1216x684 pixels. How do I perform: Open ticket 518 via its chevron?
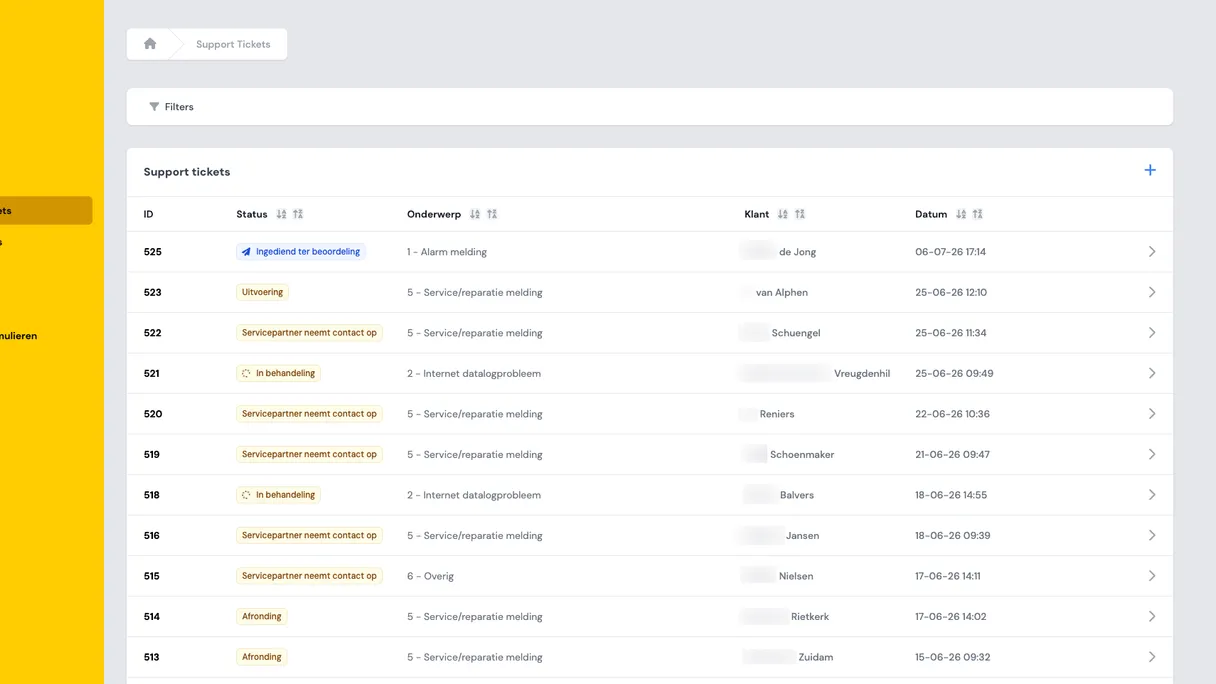point(1152,495)
